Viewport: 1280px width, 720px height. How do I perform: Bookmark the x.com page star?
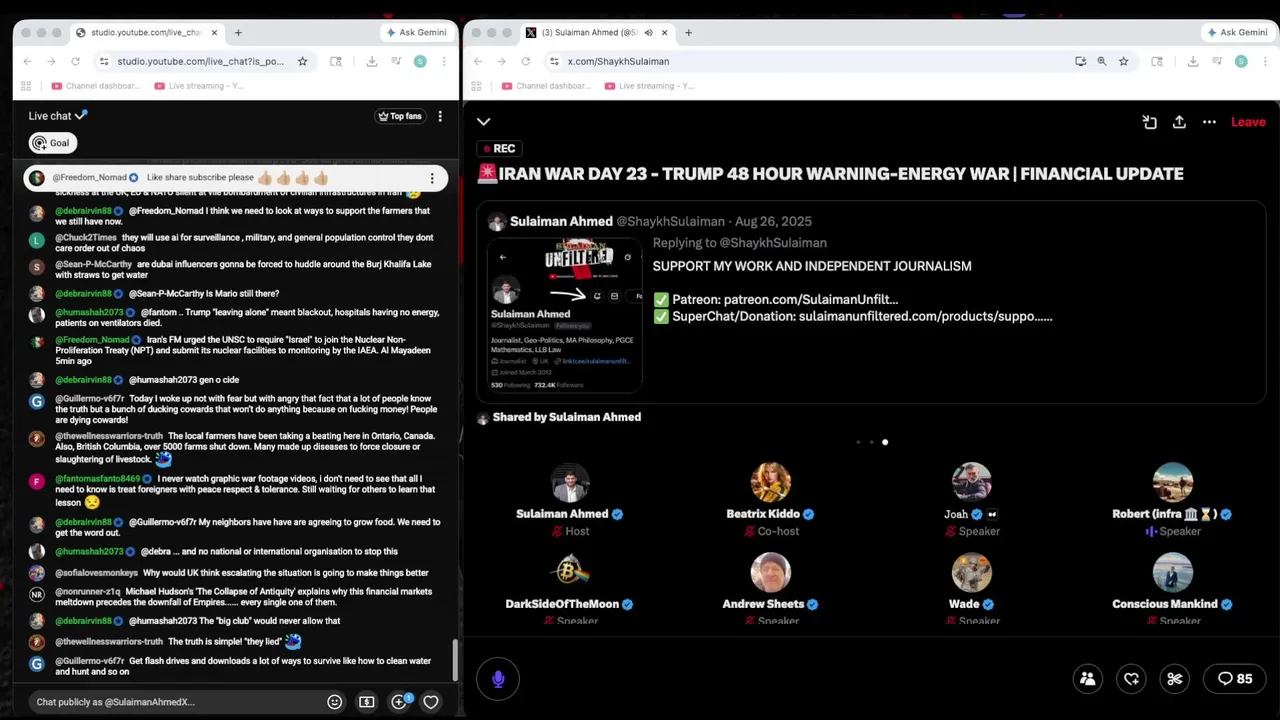[1123, 61]
